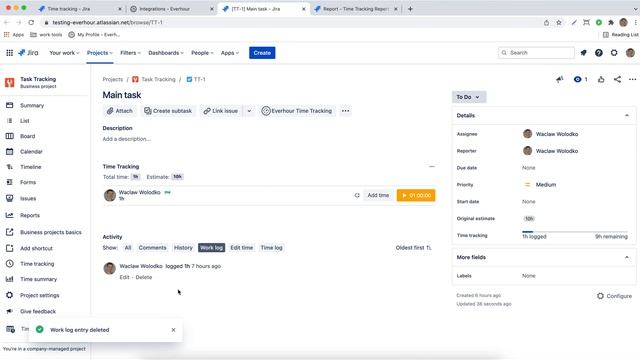Click the give feedback megaphone icon near issue

(x=560, y=79)
